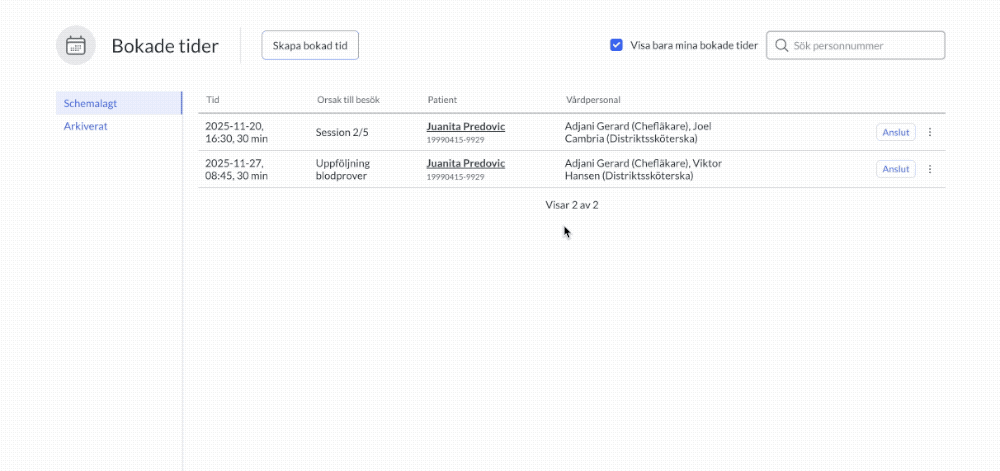Click the Visar 2 av 2 text

(571, 205)
